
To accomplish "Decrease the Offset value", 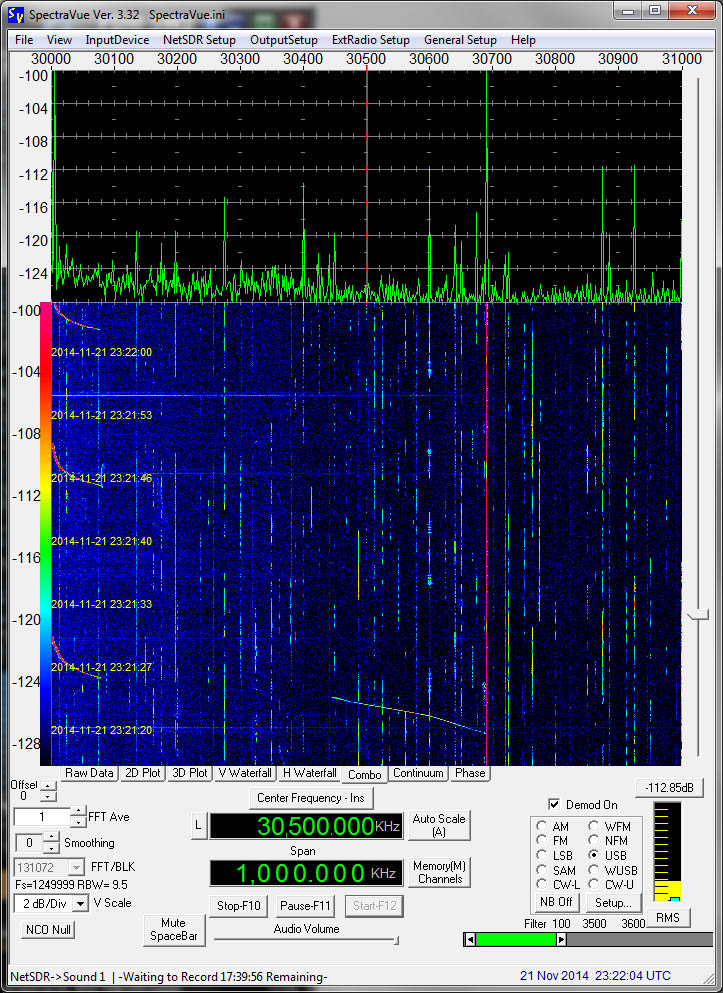I will pos(48,796).
